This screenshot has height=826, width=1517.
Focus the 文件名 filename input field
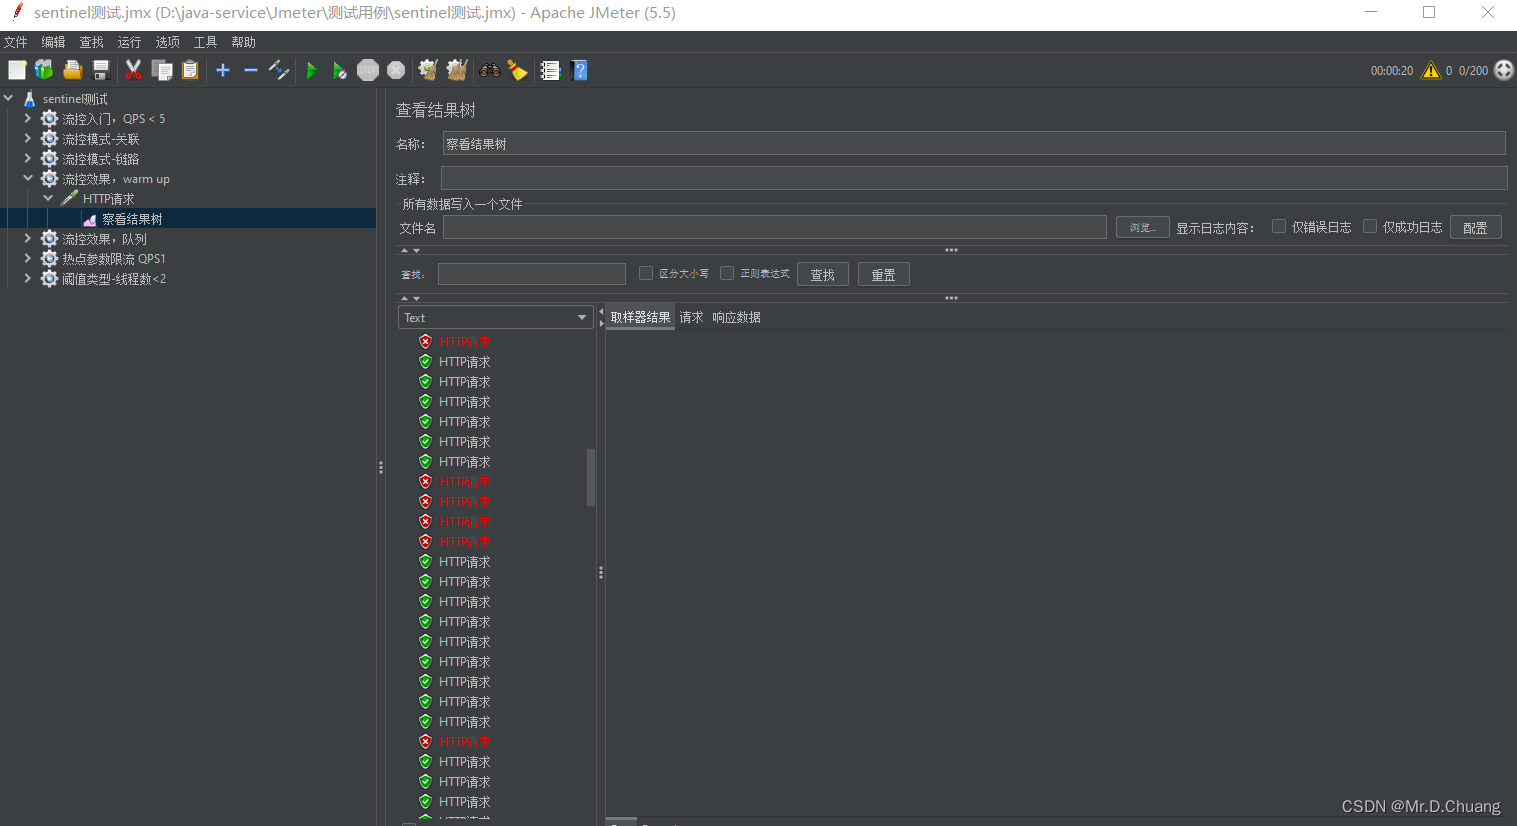775,227
